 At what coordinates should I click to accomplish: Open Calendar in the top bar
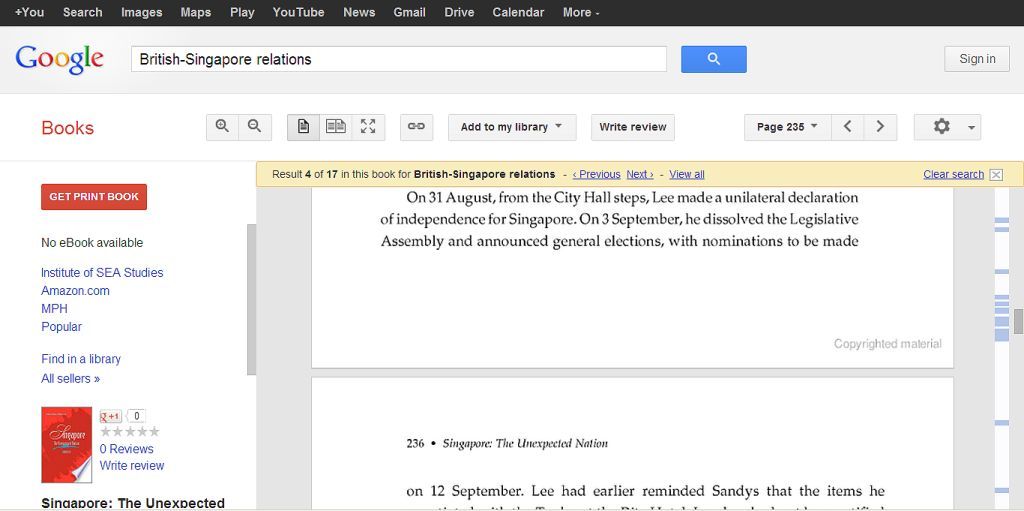click(519, 12)
